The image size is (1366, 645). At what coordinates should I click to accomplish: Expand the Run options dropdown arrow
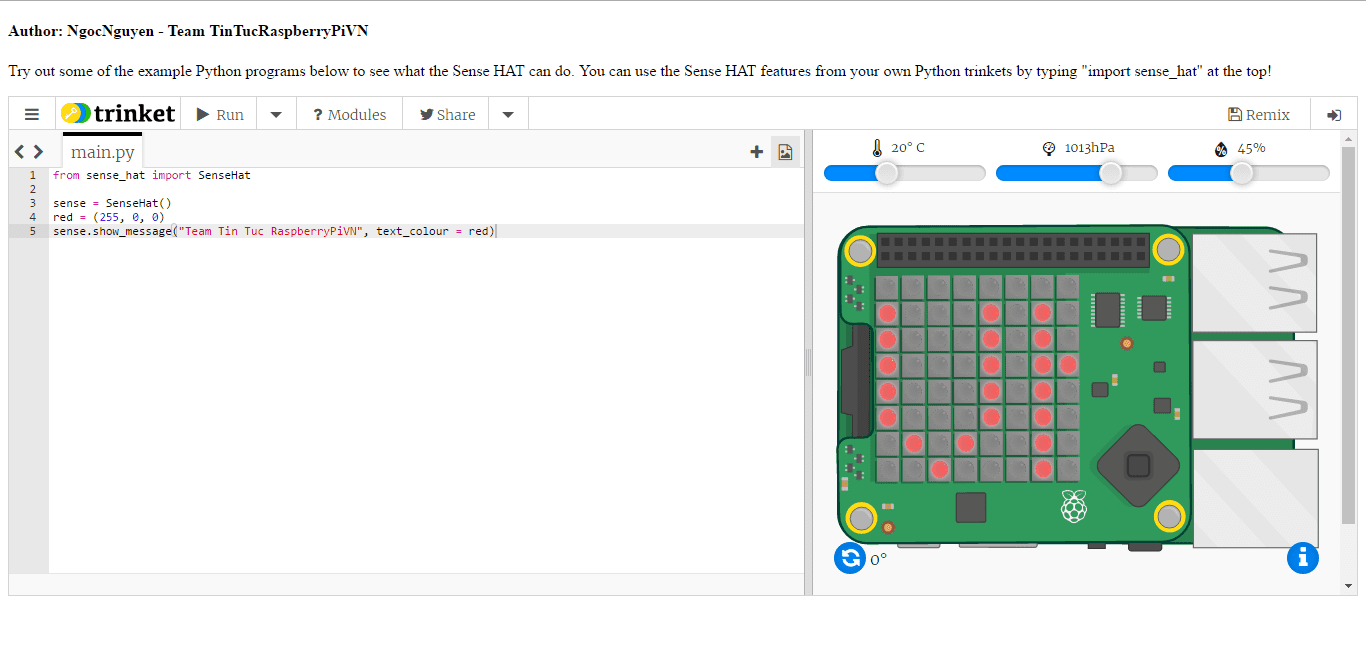click(x=276, y=115)
